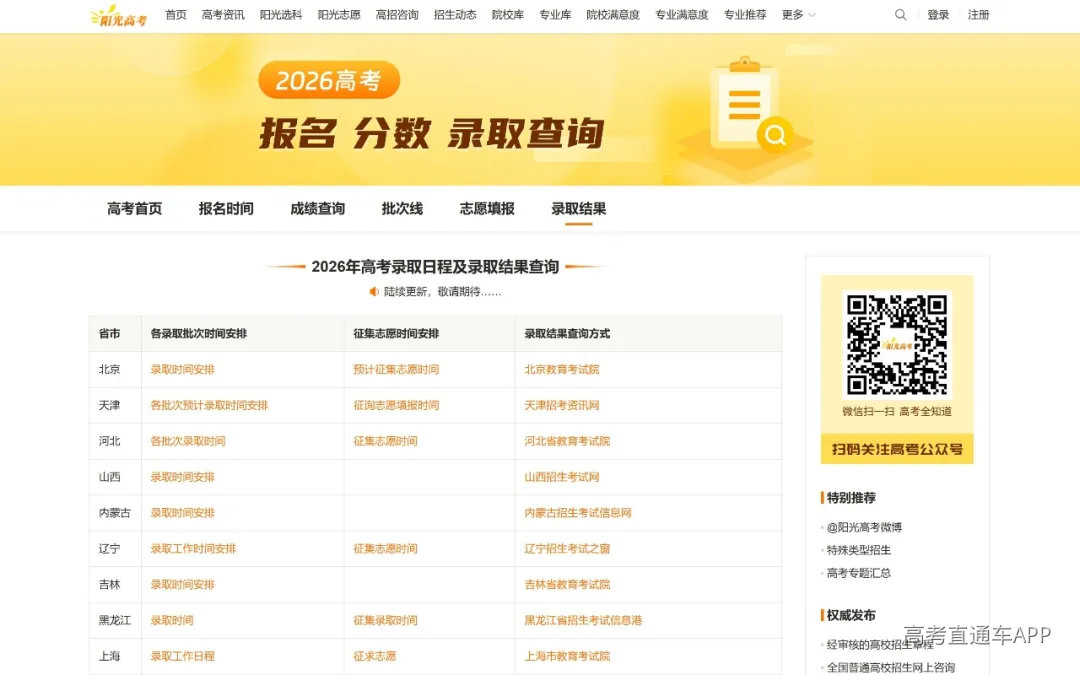Switch to 报名时间 tab
Viewport: 1080px width, 675px height.
226,208
